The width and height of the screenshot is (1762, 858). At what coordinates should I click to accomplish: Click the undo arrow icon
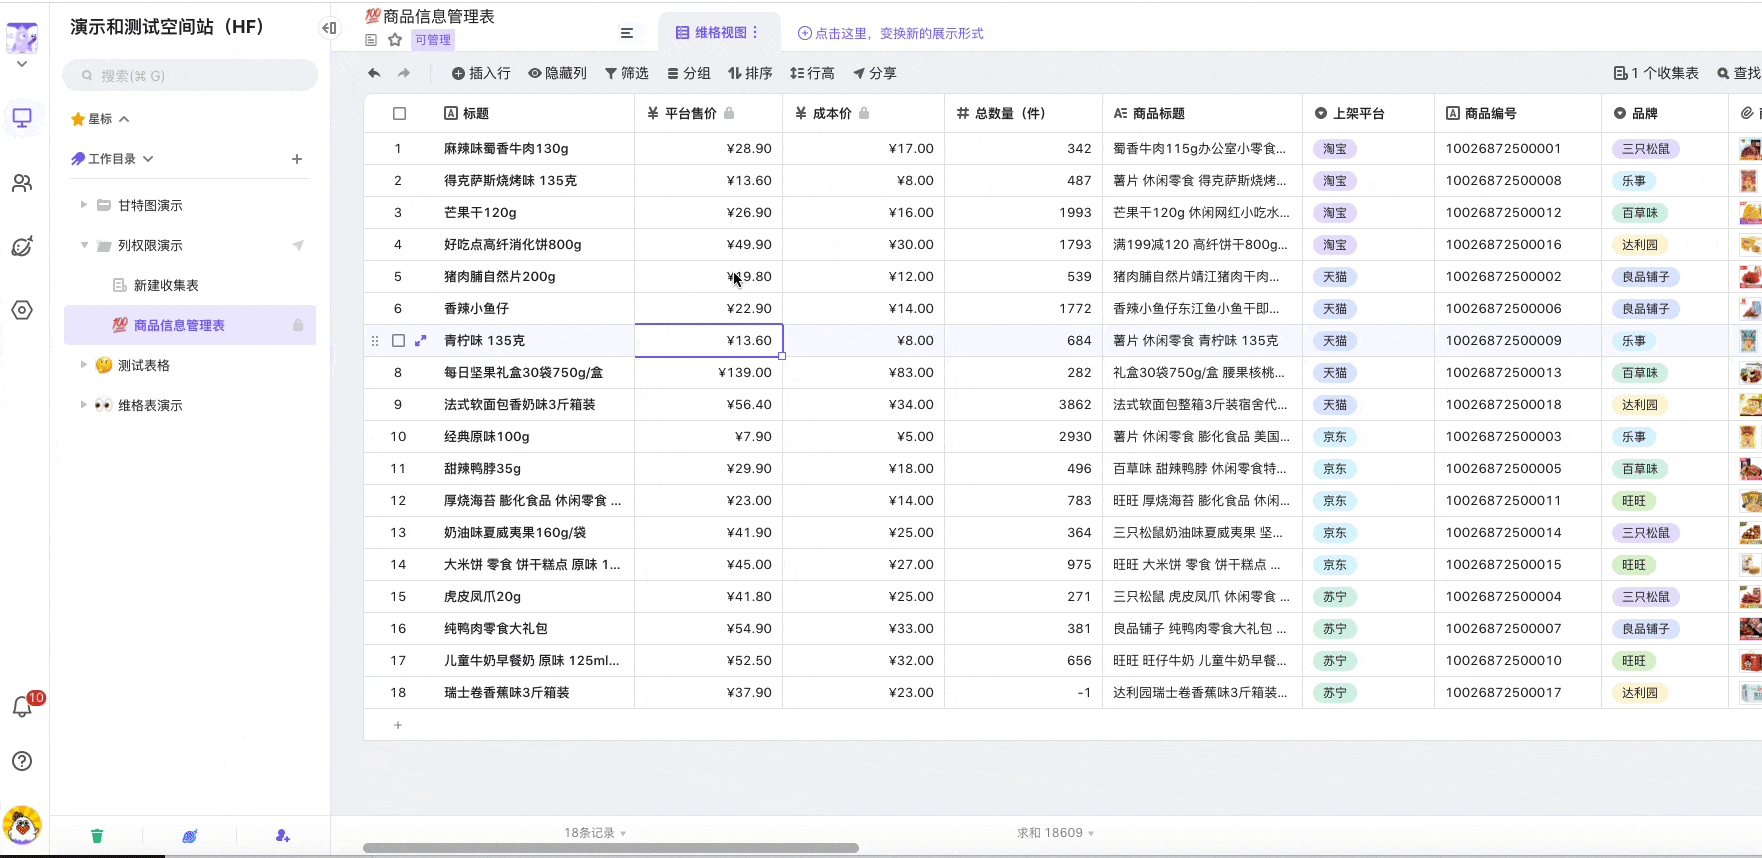(x=374, y=73)
